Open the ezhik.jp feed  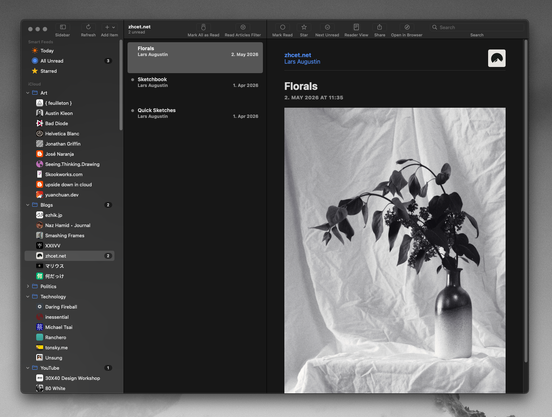[70, 215]
